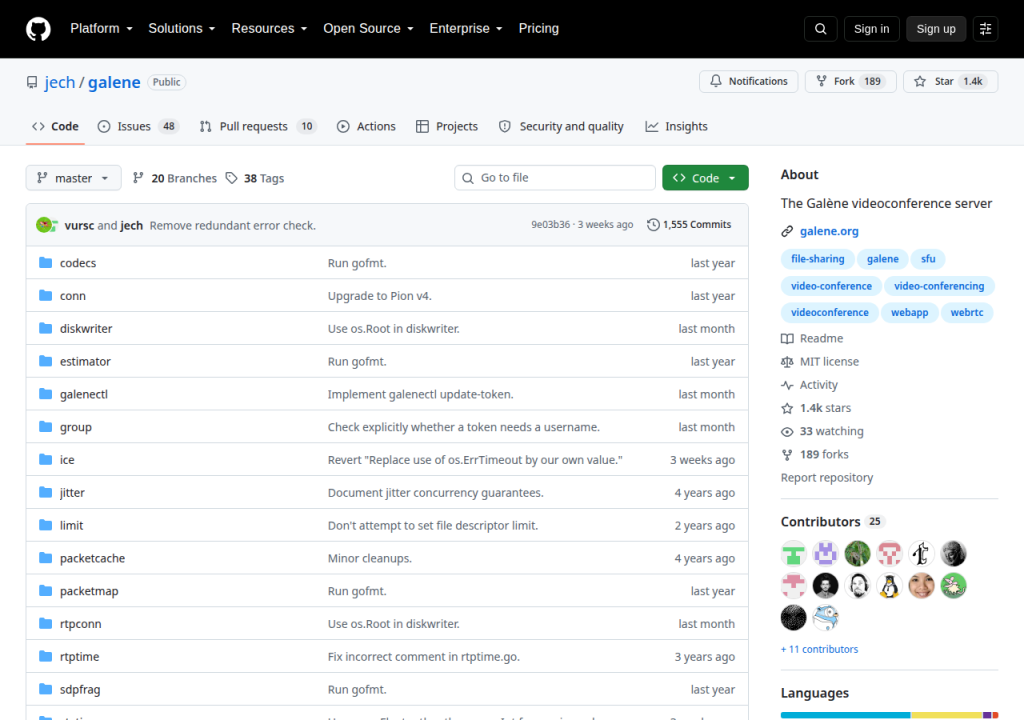The image size is (1024, 720).
Task: Open the rtpconn folder
Action: click(x=80, y=624)
